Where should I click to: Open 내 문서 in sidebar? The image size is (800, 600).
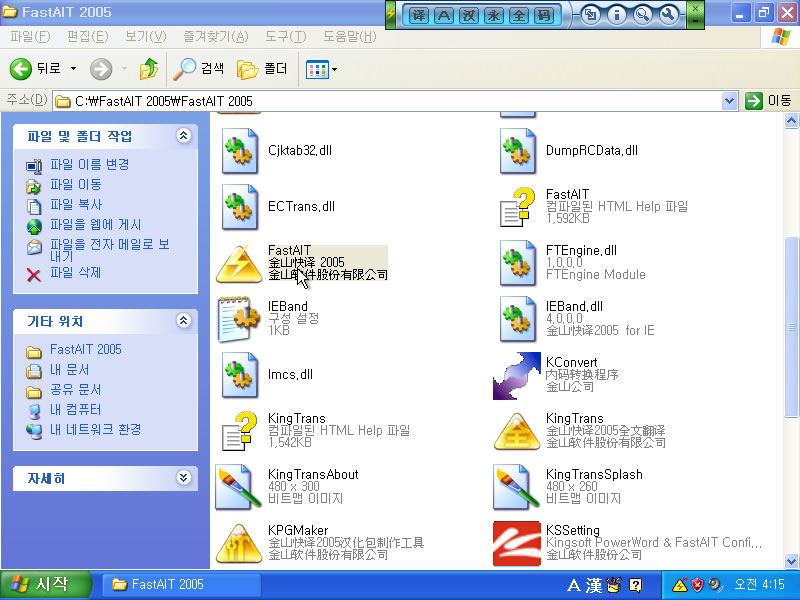(69, 369)
